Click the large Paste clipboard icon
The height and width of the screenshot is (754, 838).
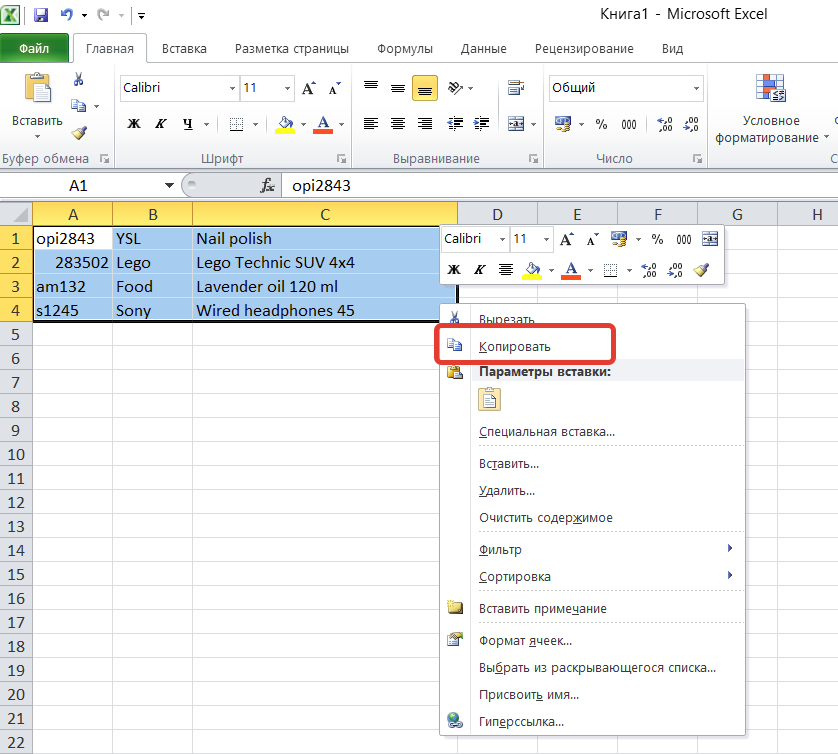pos(37,88)
